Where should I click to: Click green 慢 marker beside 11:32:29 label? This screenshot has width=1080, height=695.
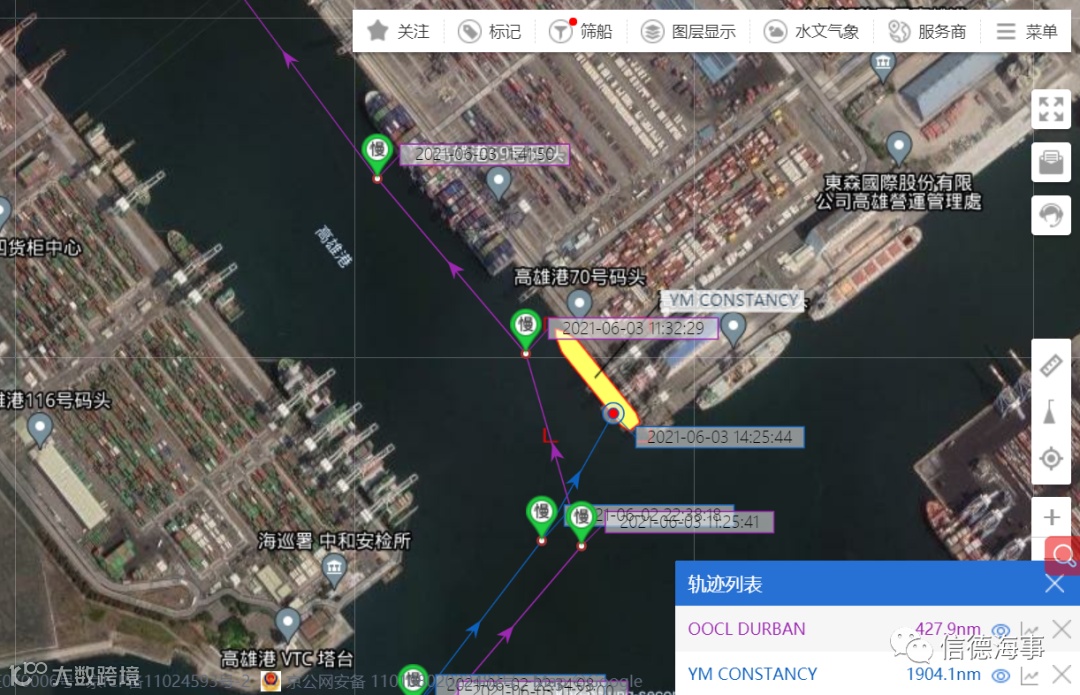coord(526,326)
